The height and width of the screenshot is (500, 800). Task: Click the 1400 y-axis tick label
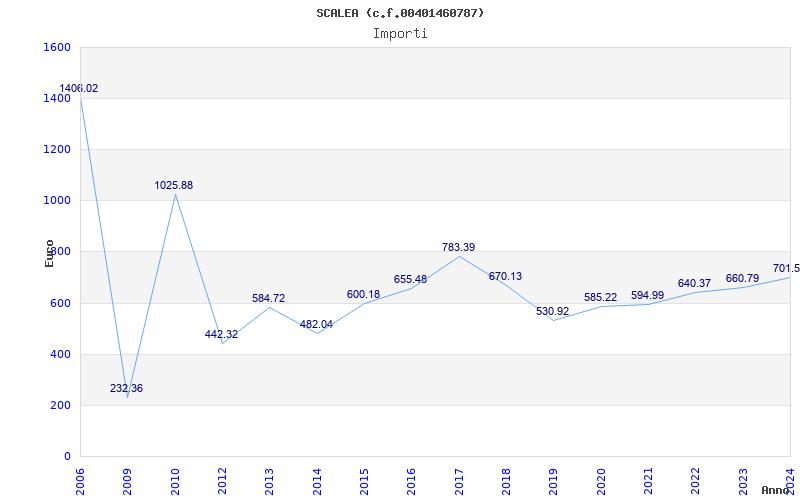(57, 98)
